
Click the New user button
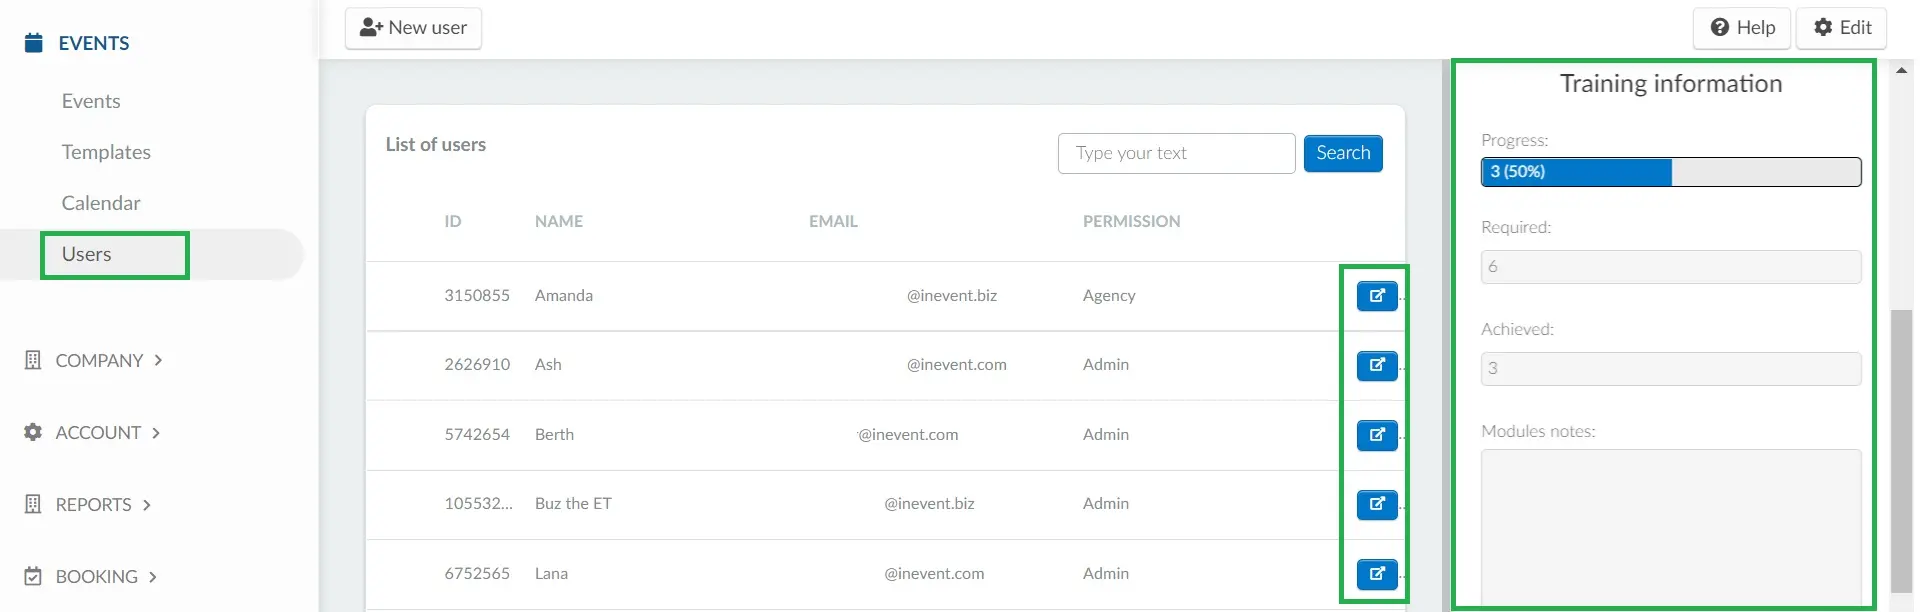click(x=413, y=28)
